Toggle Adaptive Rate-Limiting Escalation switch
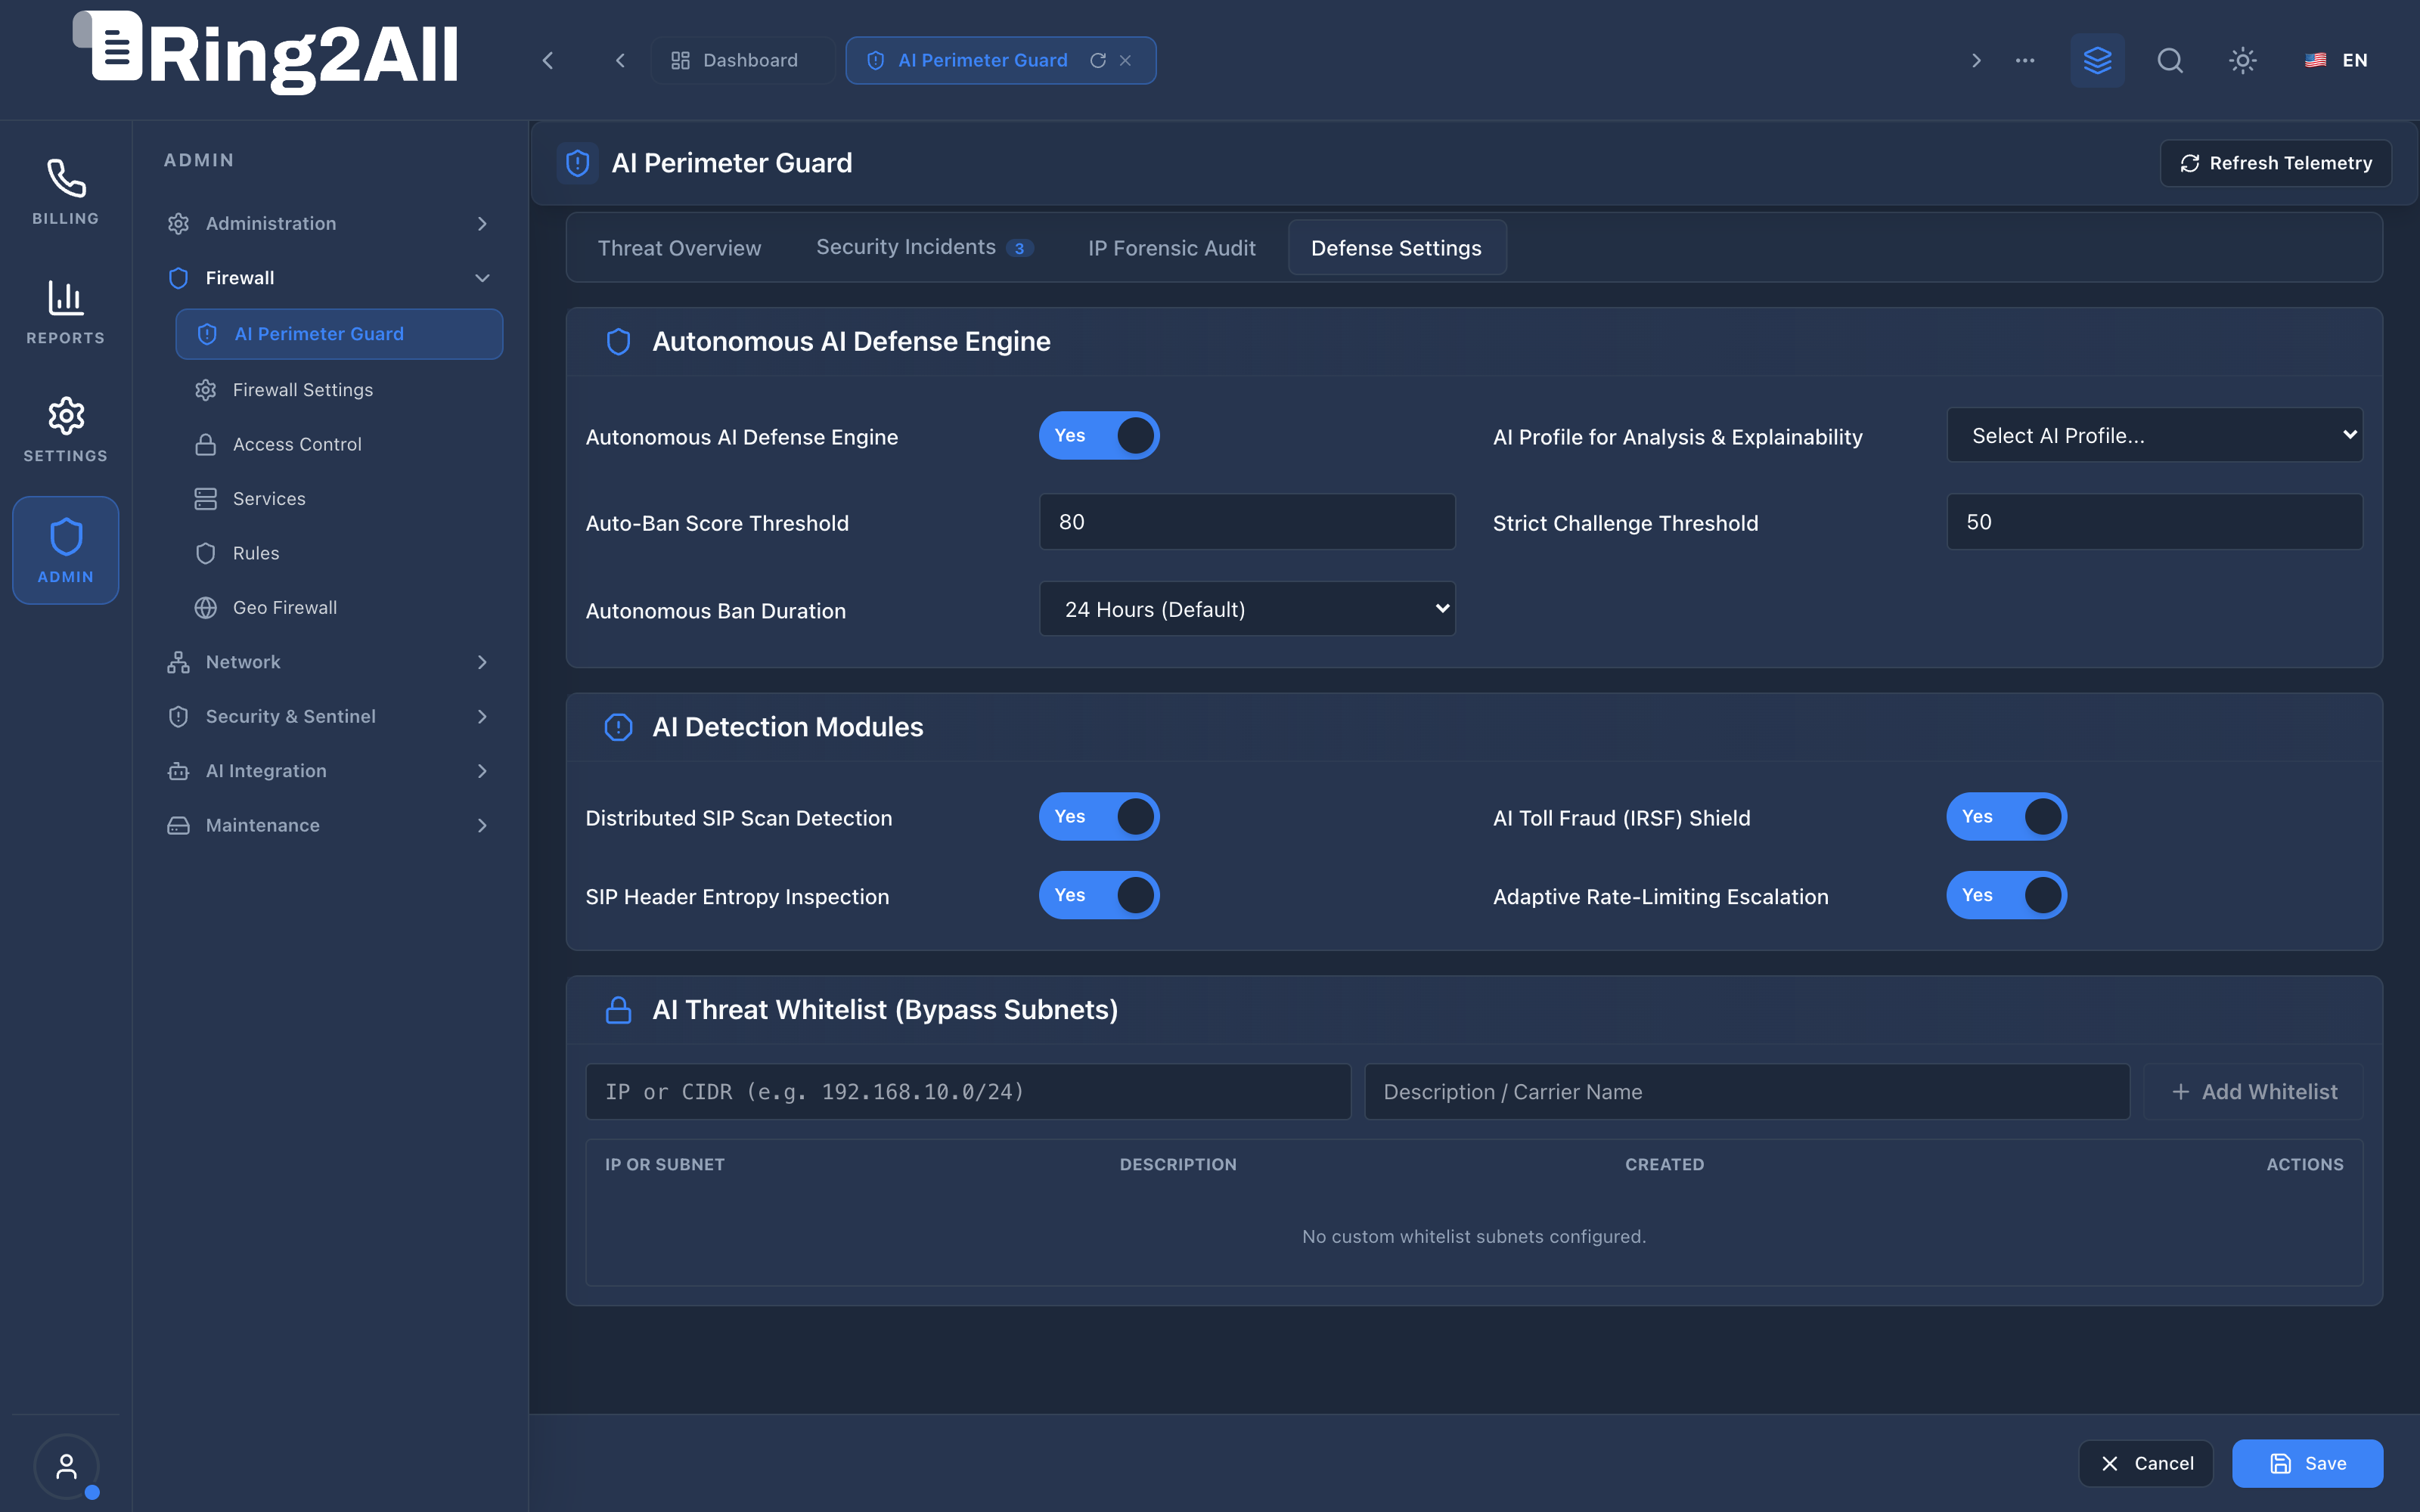Screen dimensions: 2420x1512 click(2006, 895)
